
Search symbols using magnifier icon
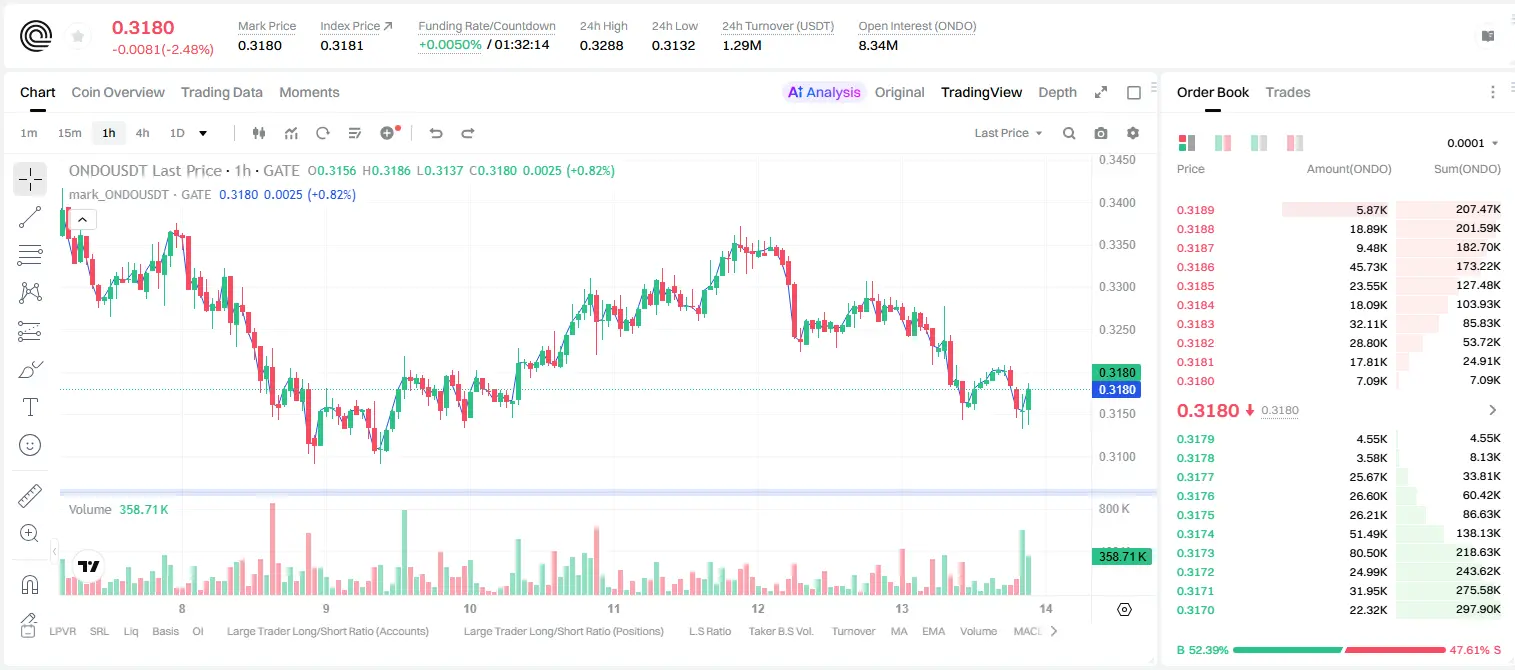pos(1069,133)
